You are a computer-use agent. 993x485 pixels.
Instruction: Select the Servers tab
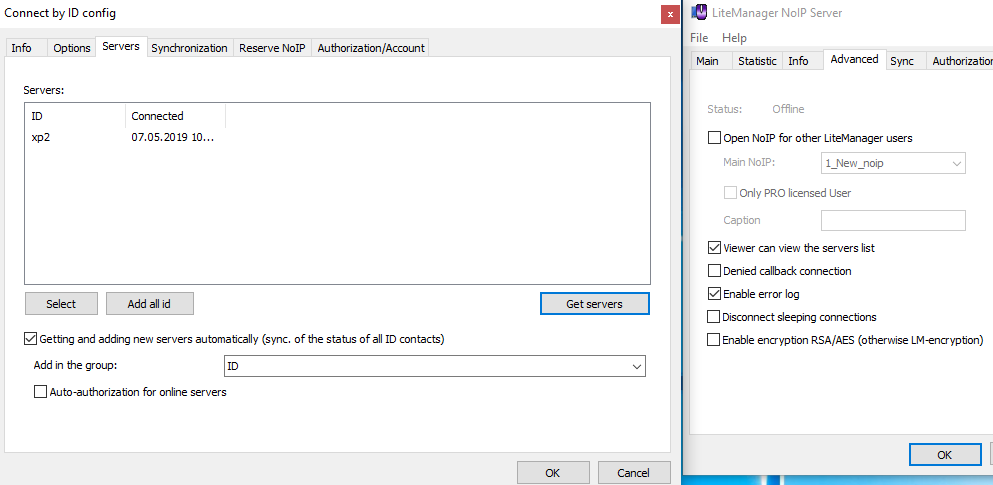click(121, 47)
